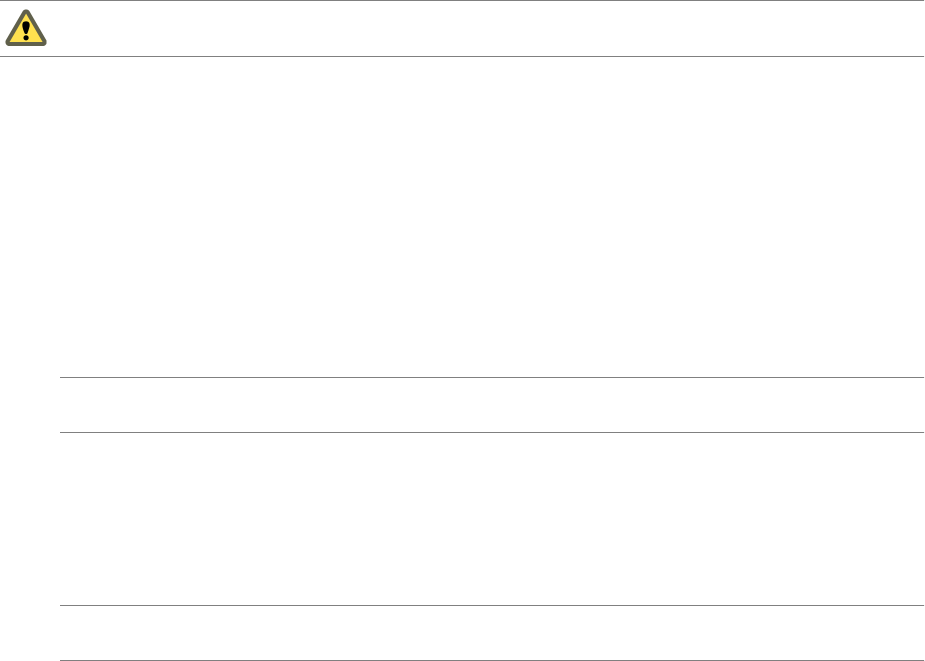Click the blank section between the two bordered rows
The width and height of the screenshot is (925, 661).
492,519
